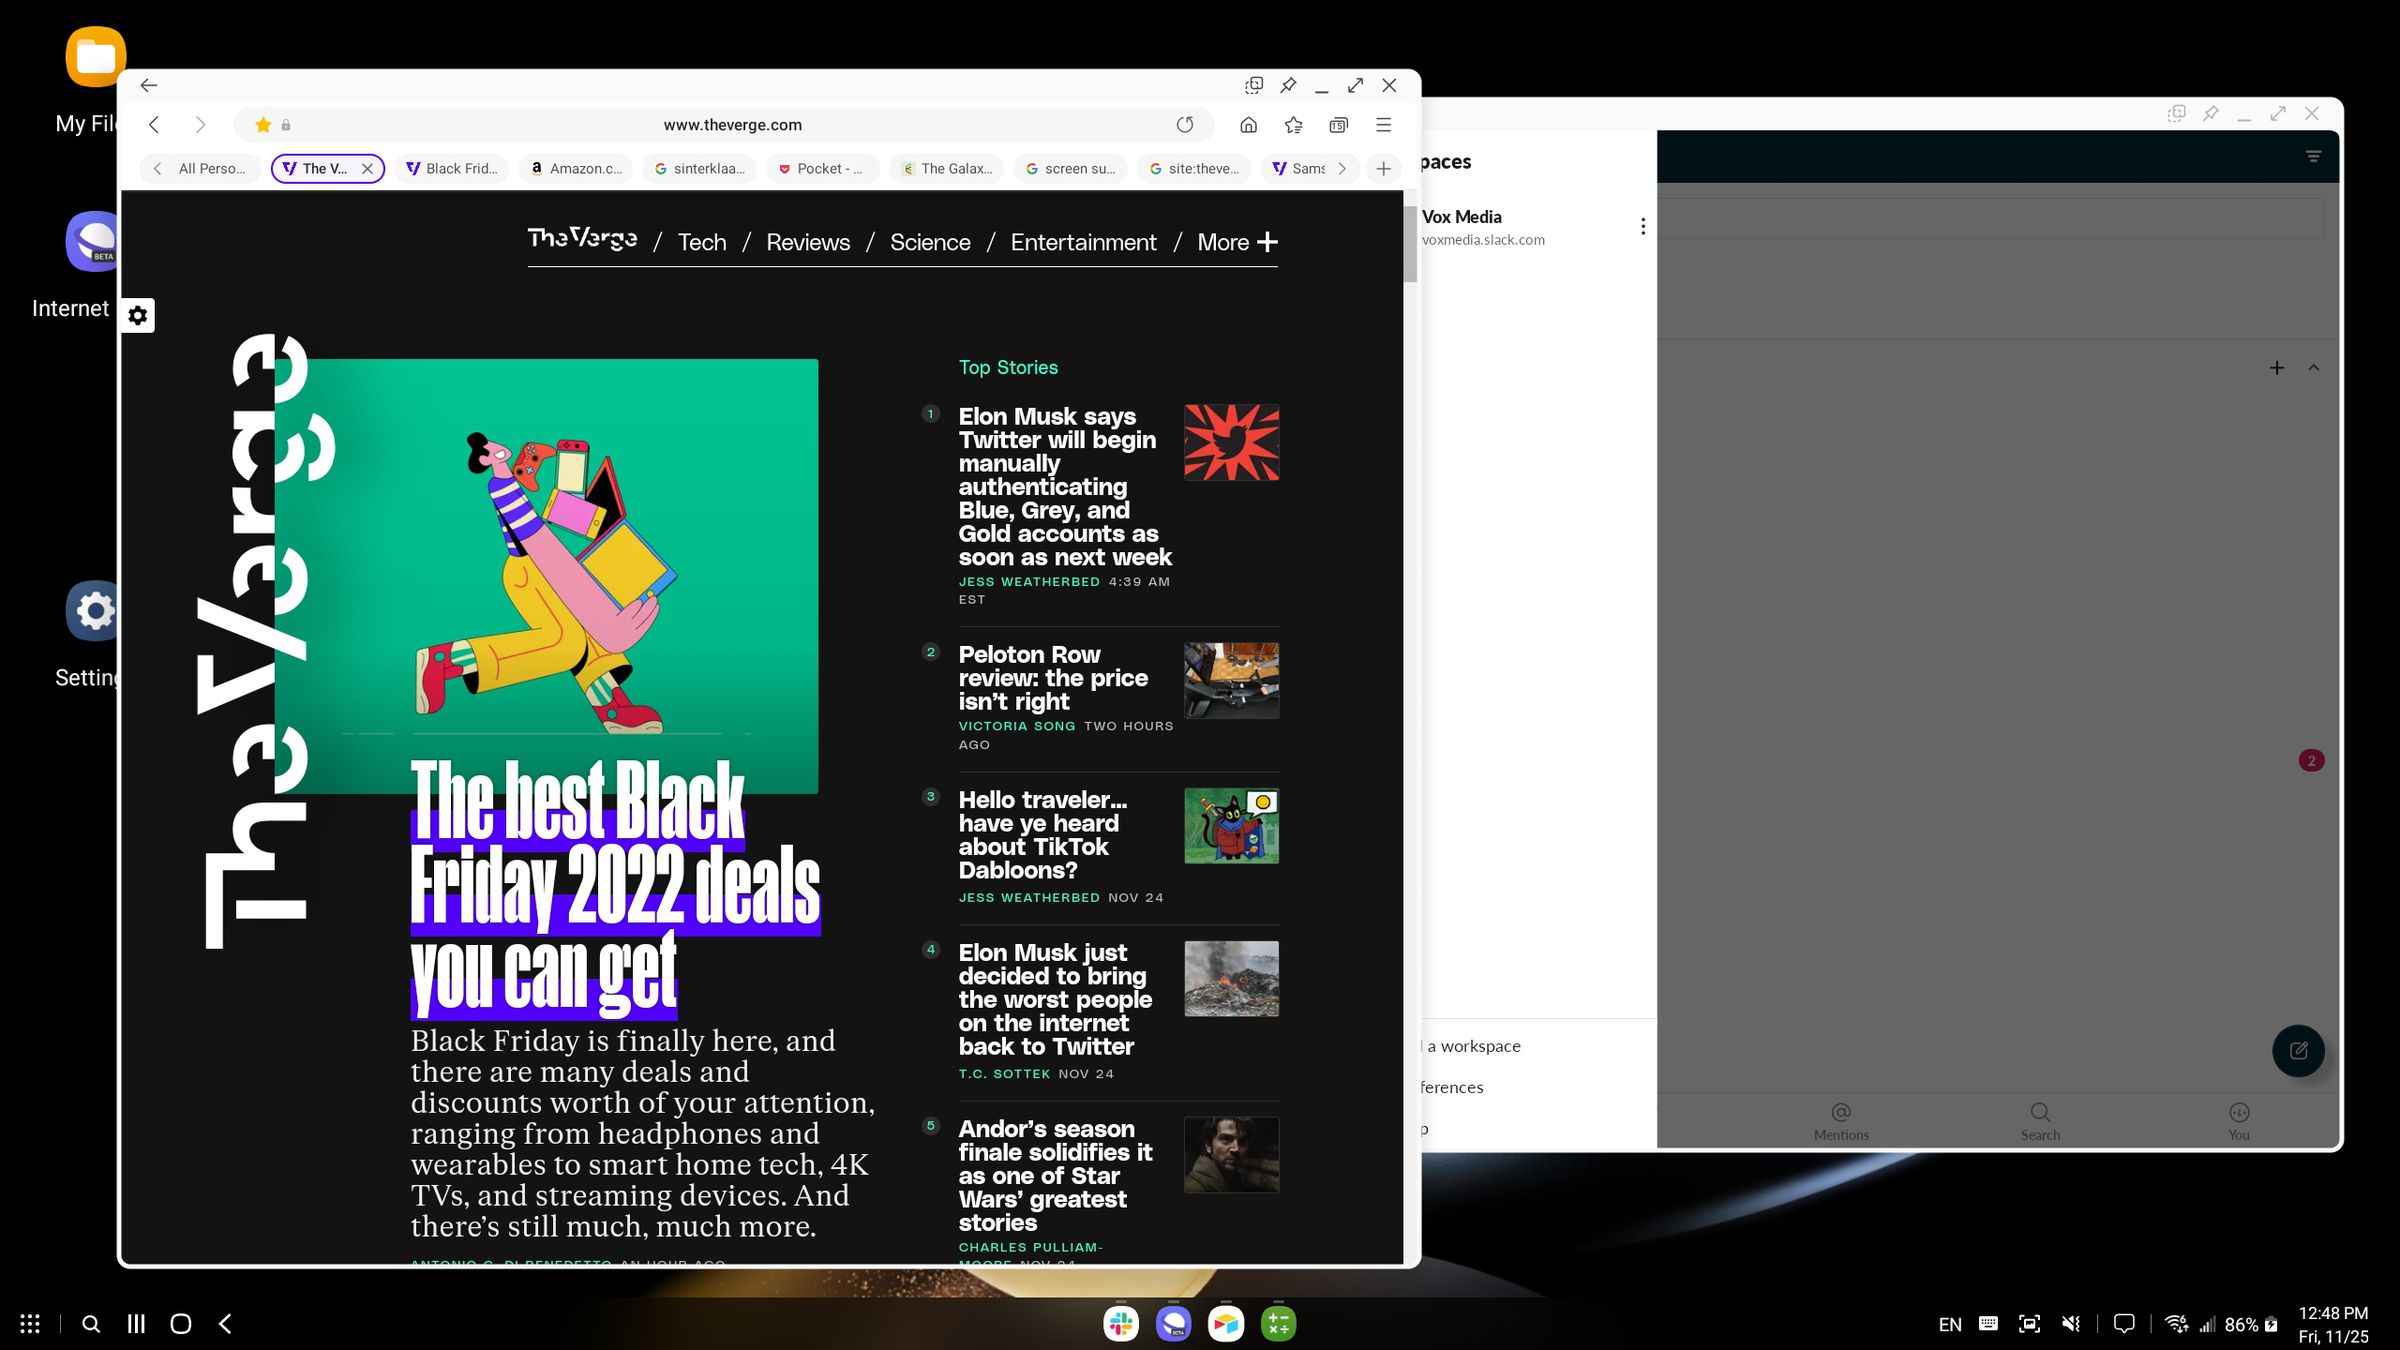Open Vox Media workspace options in Slack
The image size is (2400, 1350).
tap(1643, 227)
